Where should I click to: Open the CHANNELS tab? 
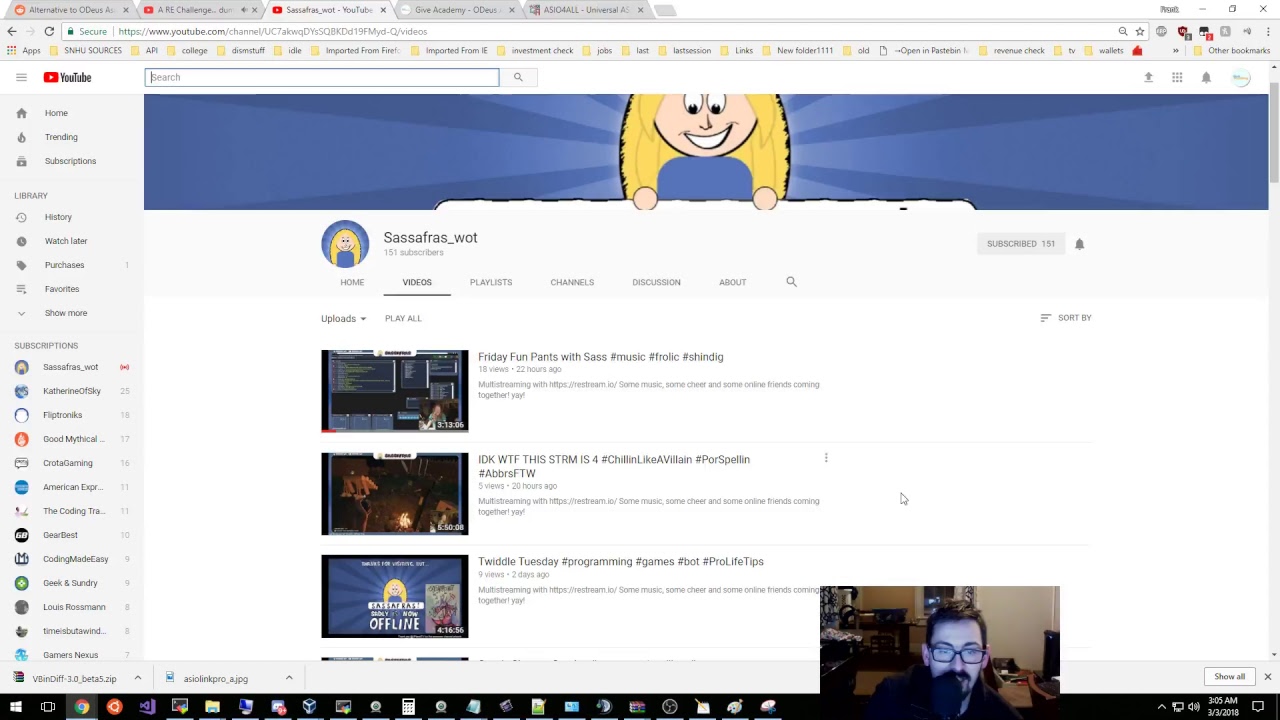point(572,282)
